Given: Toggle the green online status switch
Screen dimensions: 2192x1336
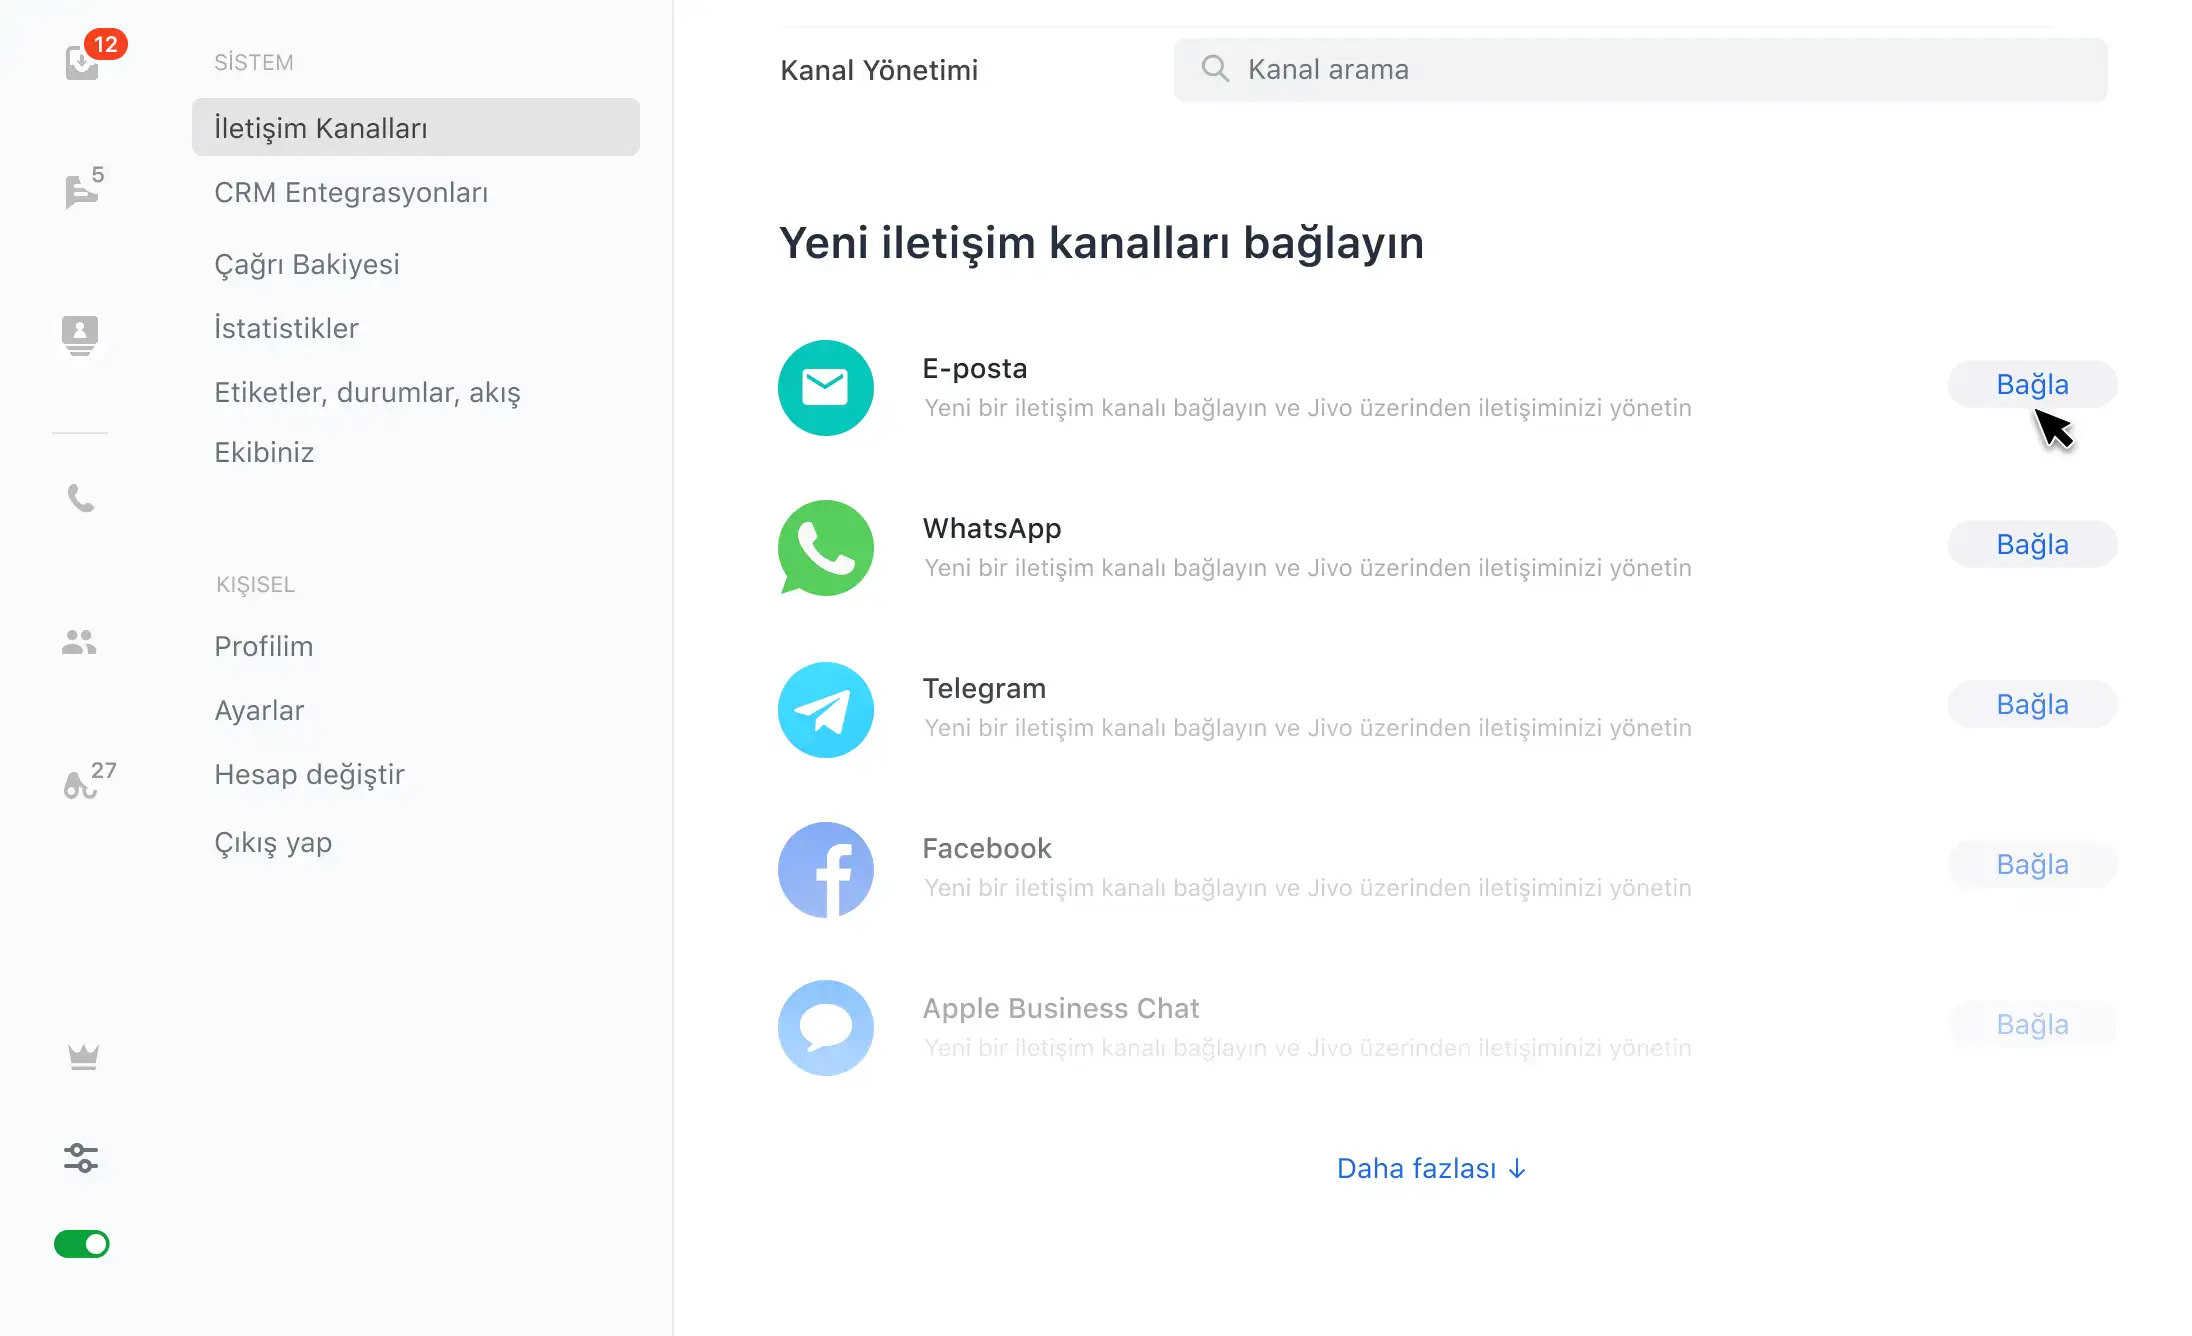Looking at the screenshot, I should click(x=82, y=1244).
